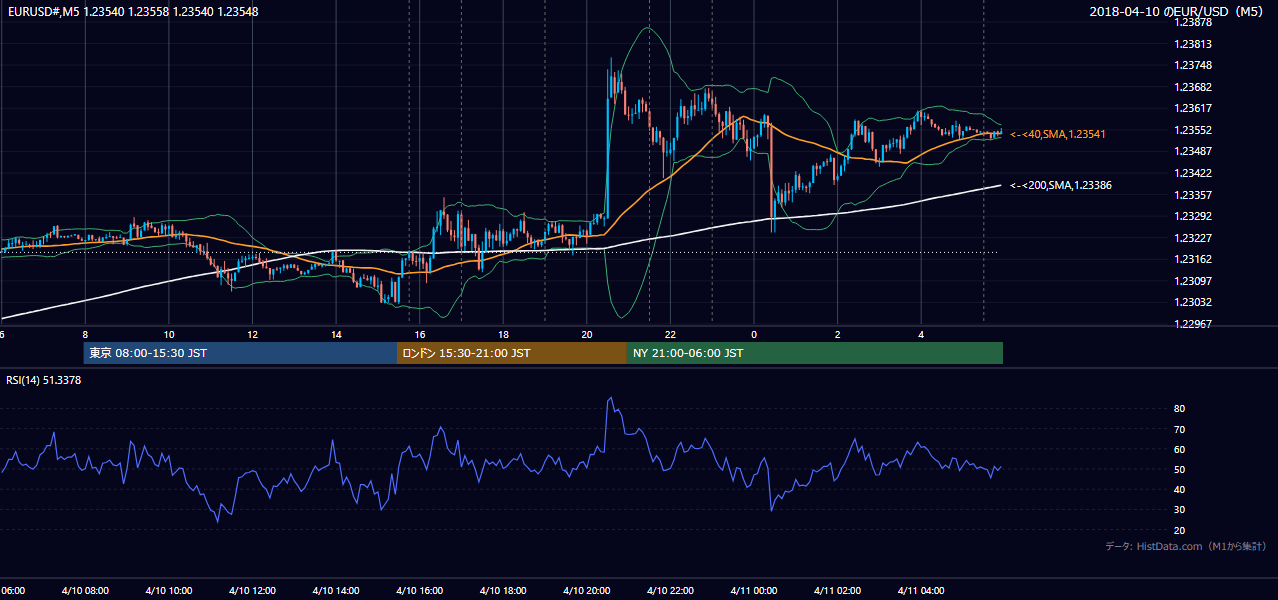Image resolution: width=1278 pixels, height=600 pixels.
Task: Click price axis value 1.23487
Action: point(1193,151)
